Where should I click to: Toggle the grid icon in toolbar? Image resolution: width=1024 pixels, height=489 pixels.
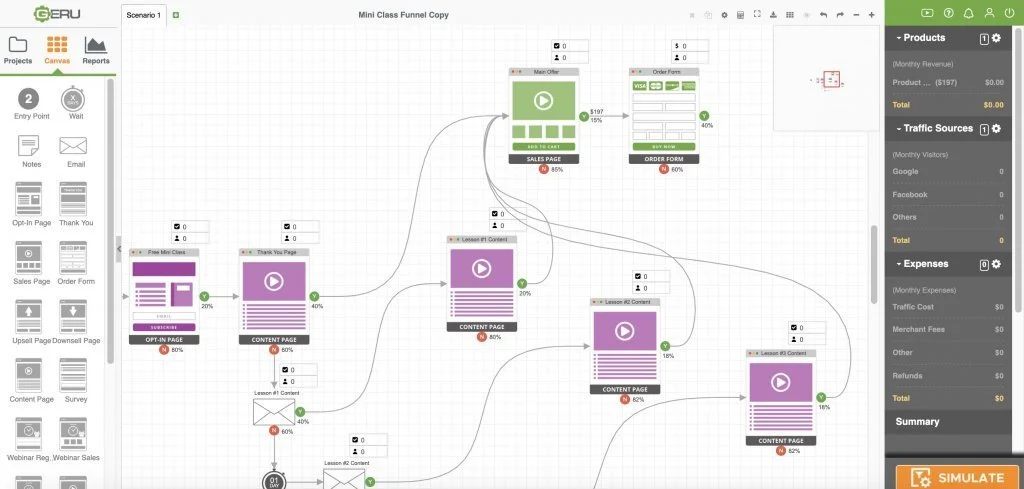[x=790, y=15]
